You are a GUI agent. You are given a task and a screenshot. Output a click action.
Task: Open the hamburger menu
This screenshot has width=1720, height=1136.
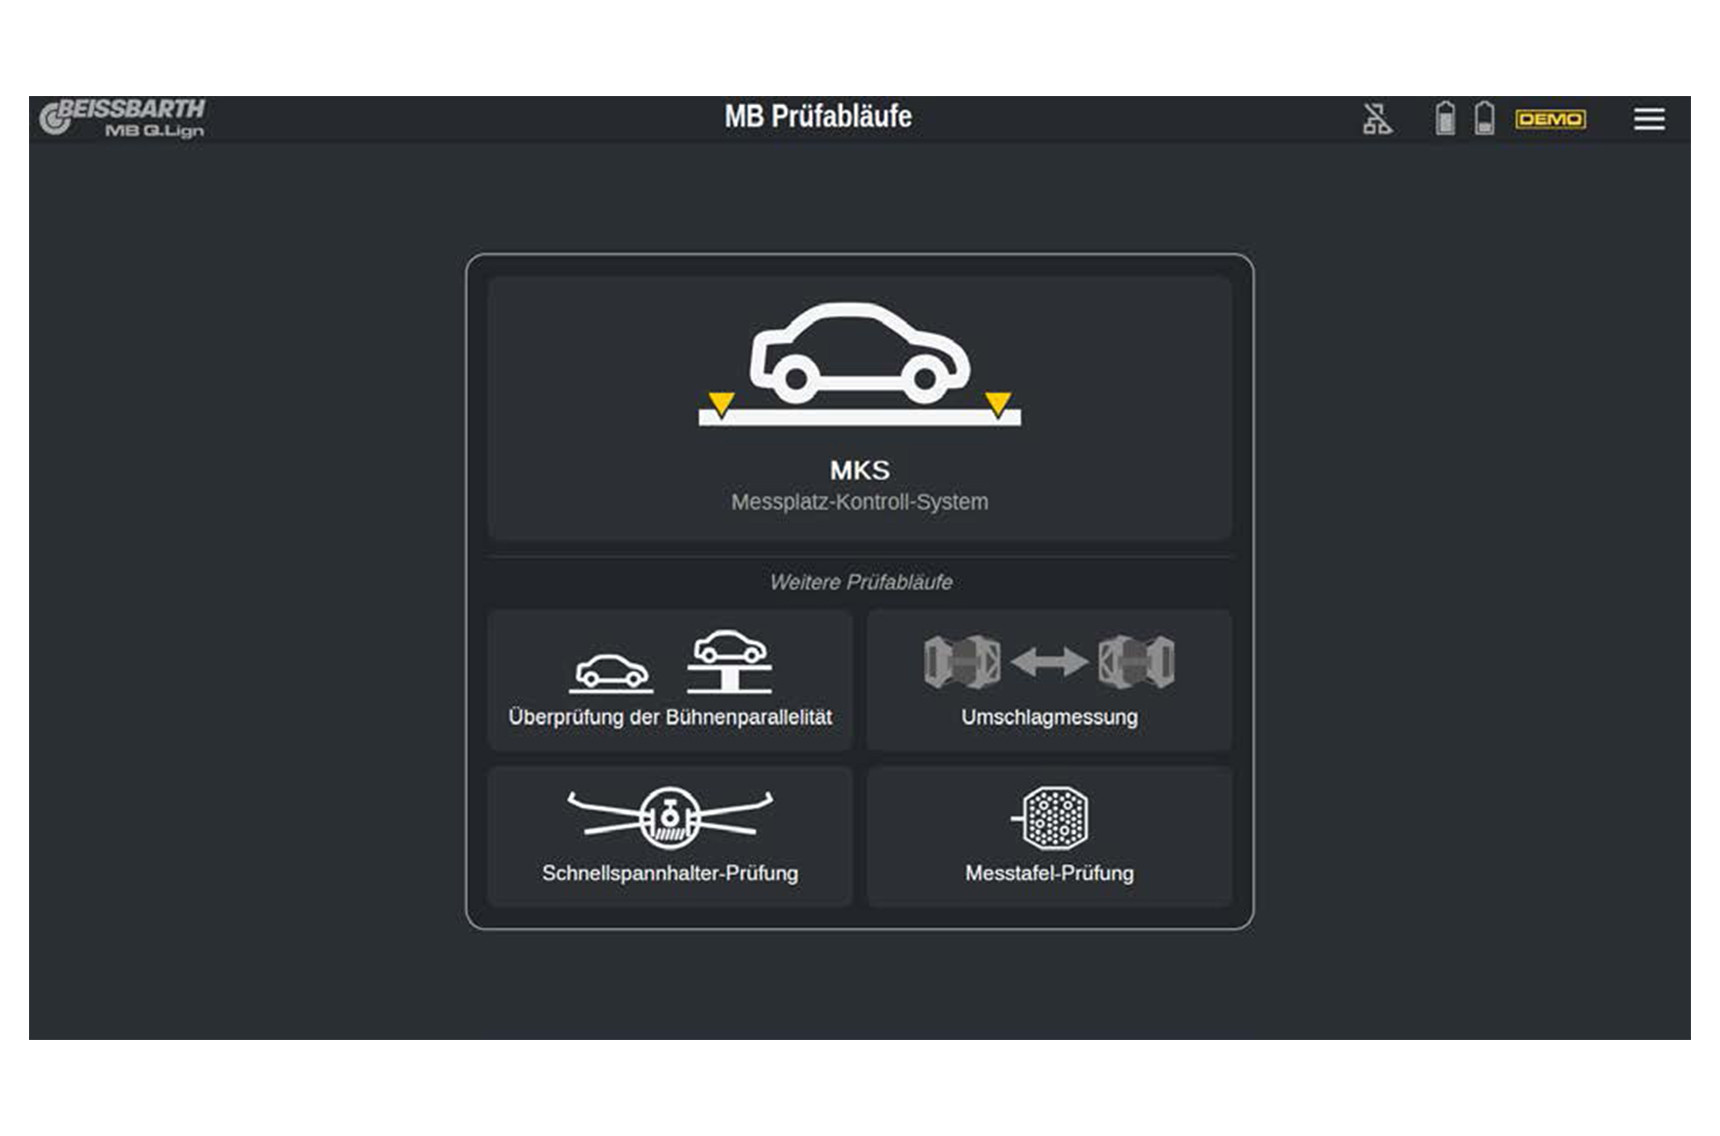click(1648, 119)
